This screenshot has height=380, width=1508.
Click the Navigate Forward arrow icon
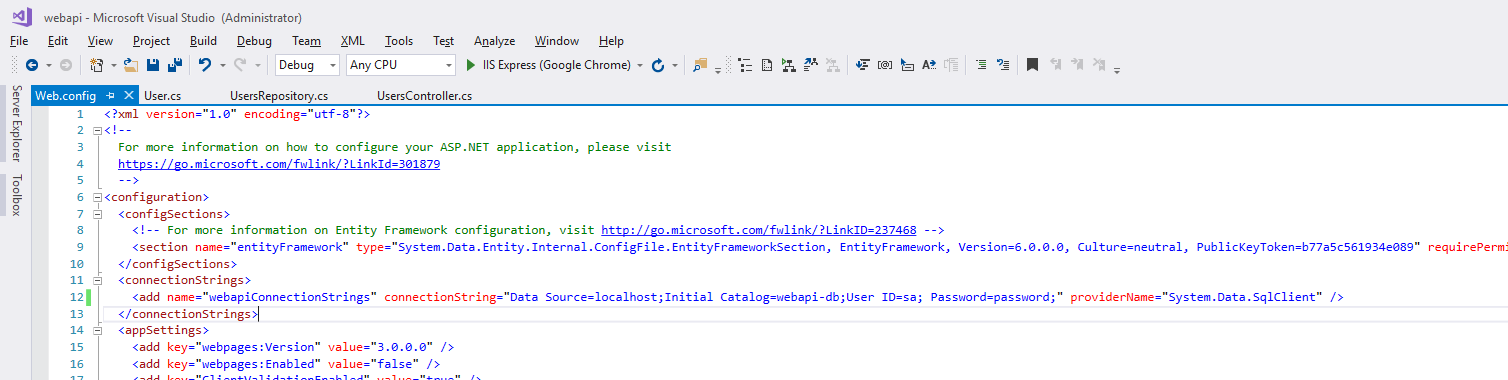pyautogui.click(x=66, y=65)
